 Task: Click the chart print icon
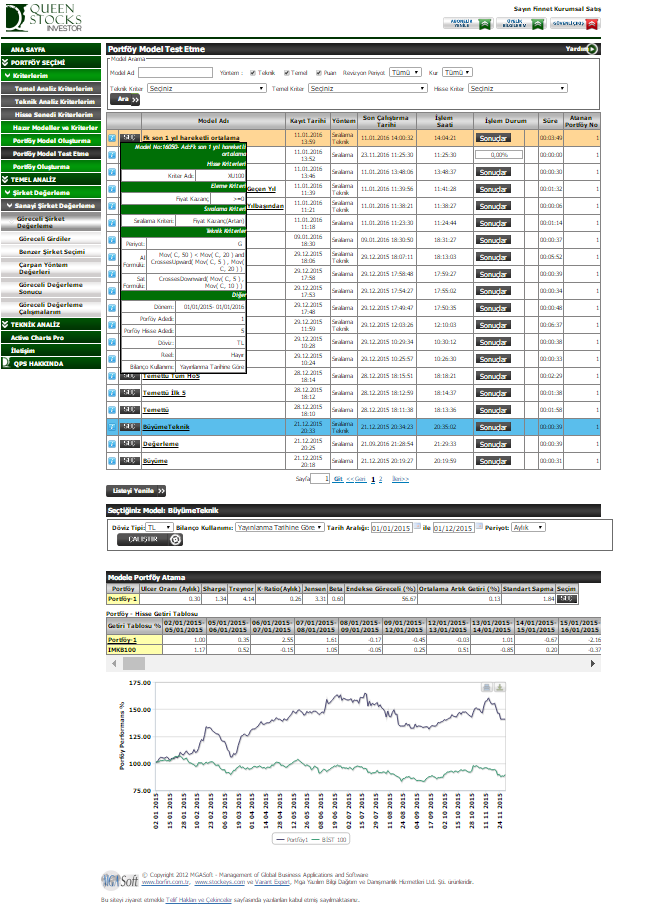point(486,688)
